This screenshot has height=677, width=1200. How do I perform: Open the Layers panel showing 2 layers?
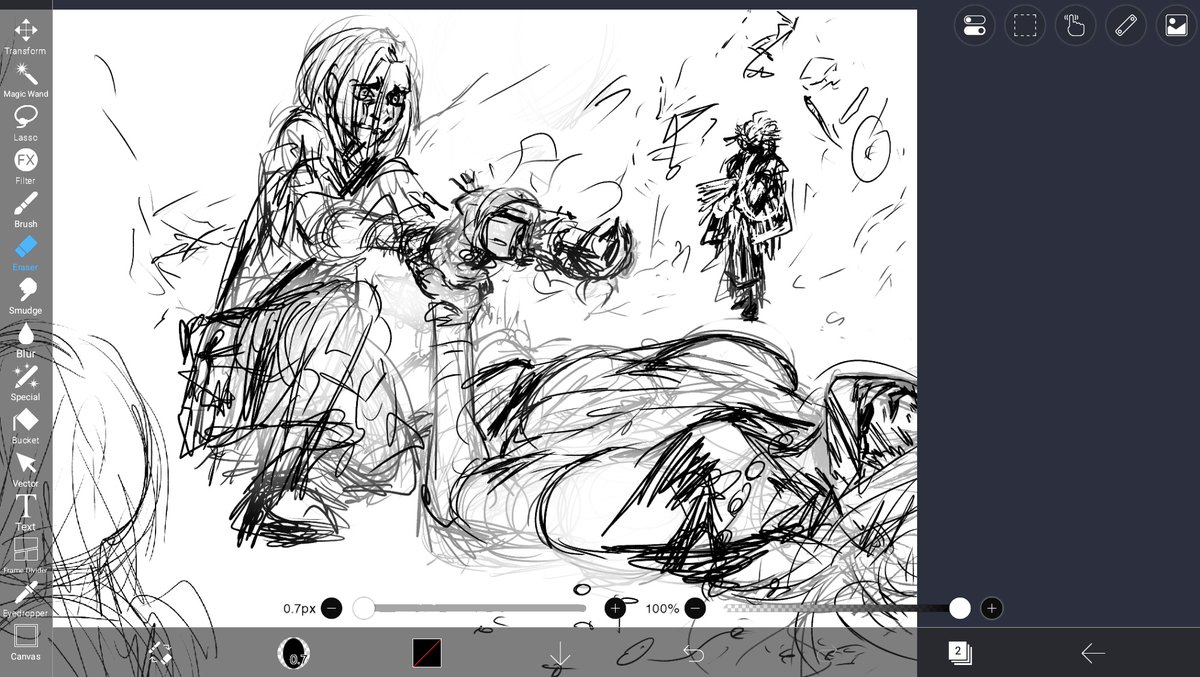(957, 655)
